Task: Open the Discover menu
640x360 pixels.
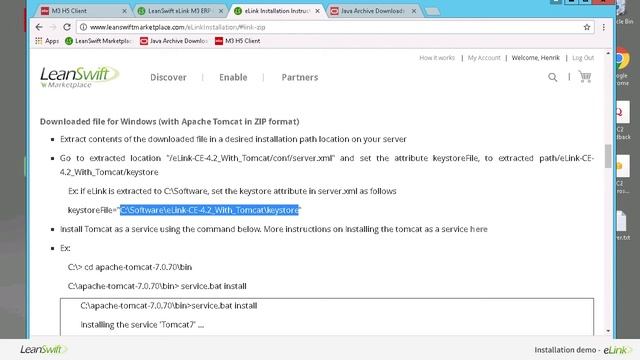Action: click(x=168, y=77)
